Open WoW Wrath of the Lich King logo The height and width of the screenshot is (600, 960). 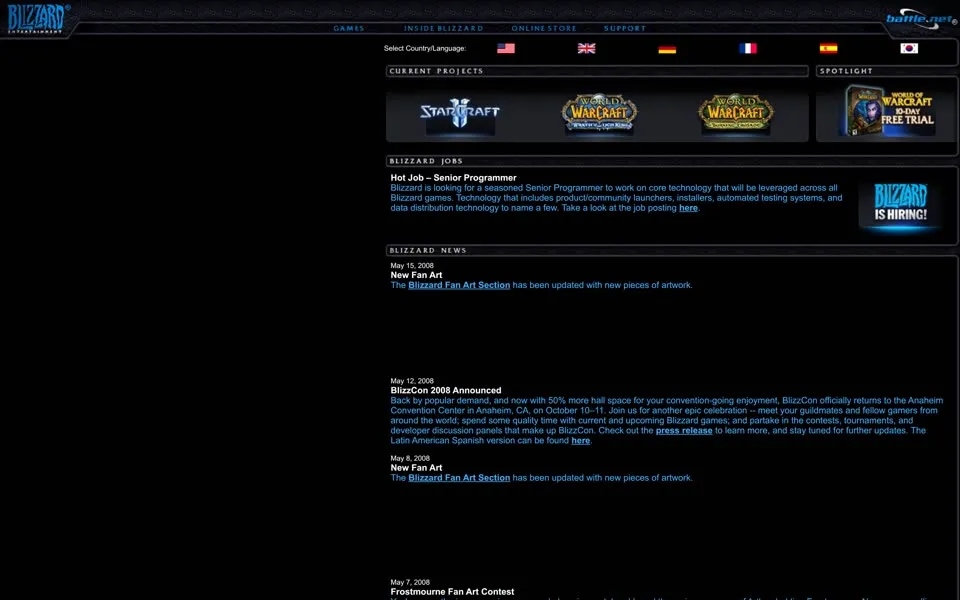pyautogui.click(x=599, y=113)
